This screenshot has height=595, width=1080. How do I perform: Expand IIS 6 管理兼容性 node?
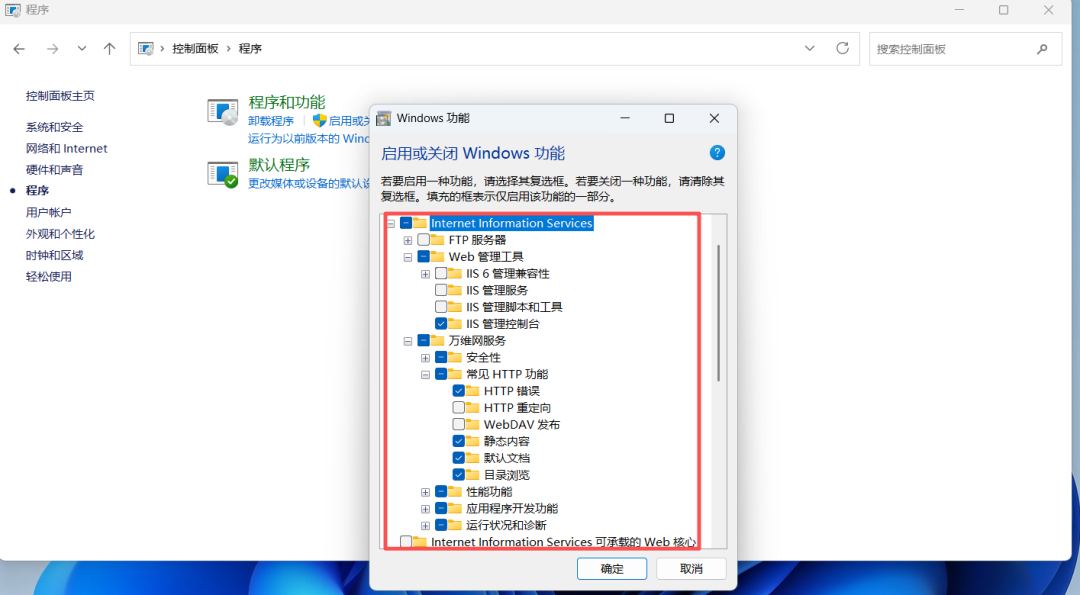425,274
